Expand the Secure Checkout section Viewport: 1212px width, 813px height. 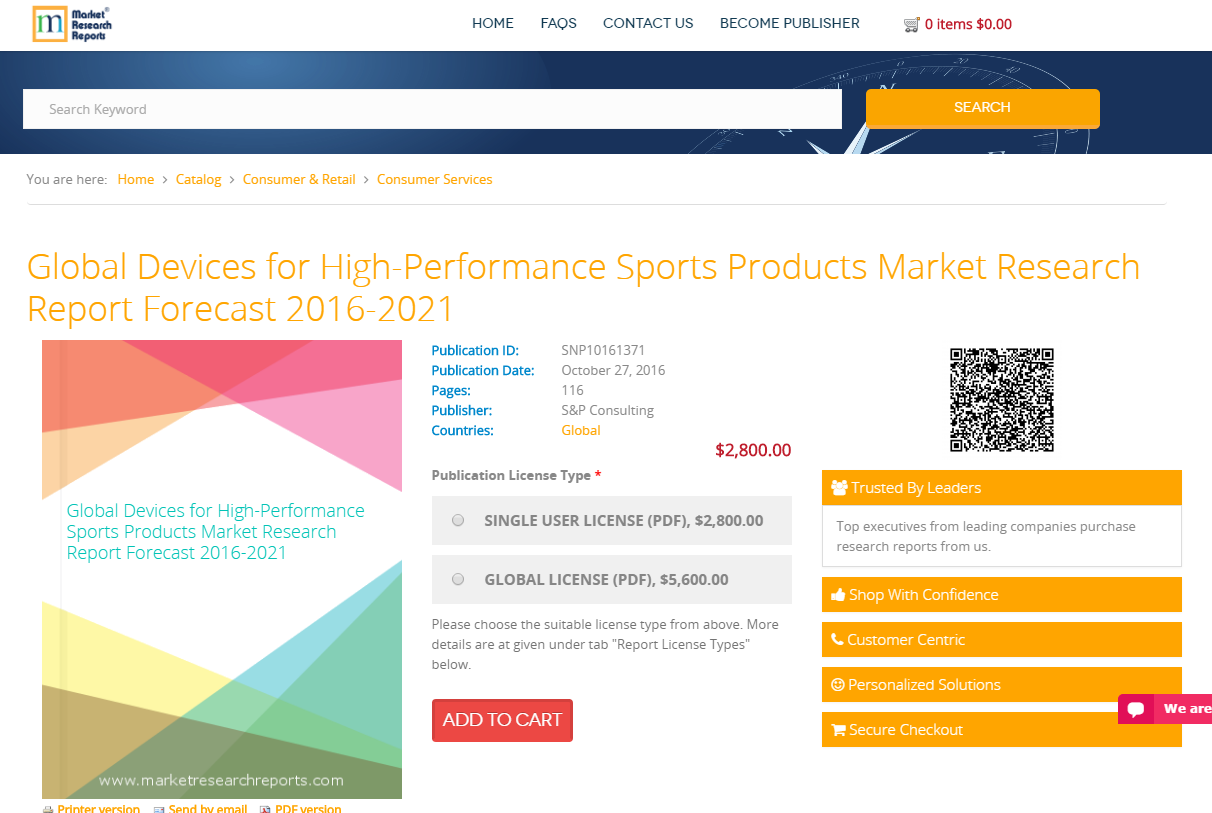[1002, 730]
